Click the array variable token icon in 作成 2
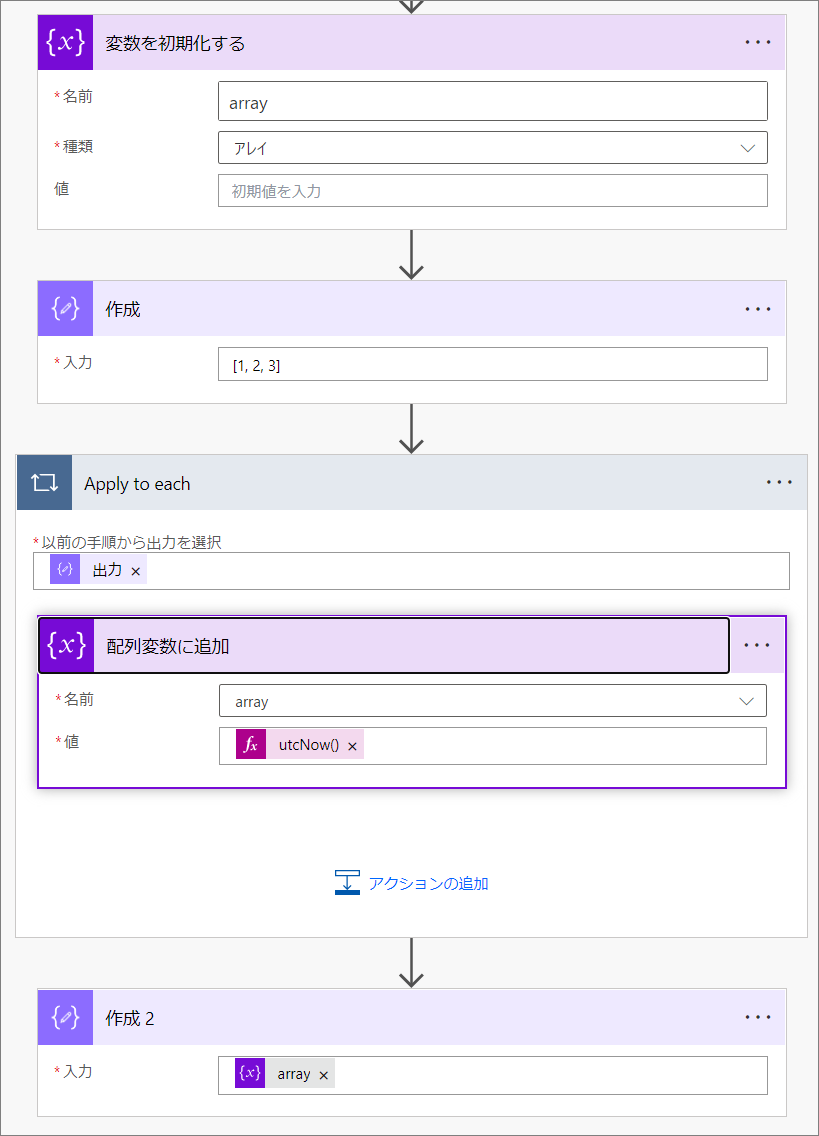The image size is (819, 1136). tap(250, 1073)
